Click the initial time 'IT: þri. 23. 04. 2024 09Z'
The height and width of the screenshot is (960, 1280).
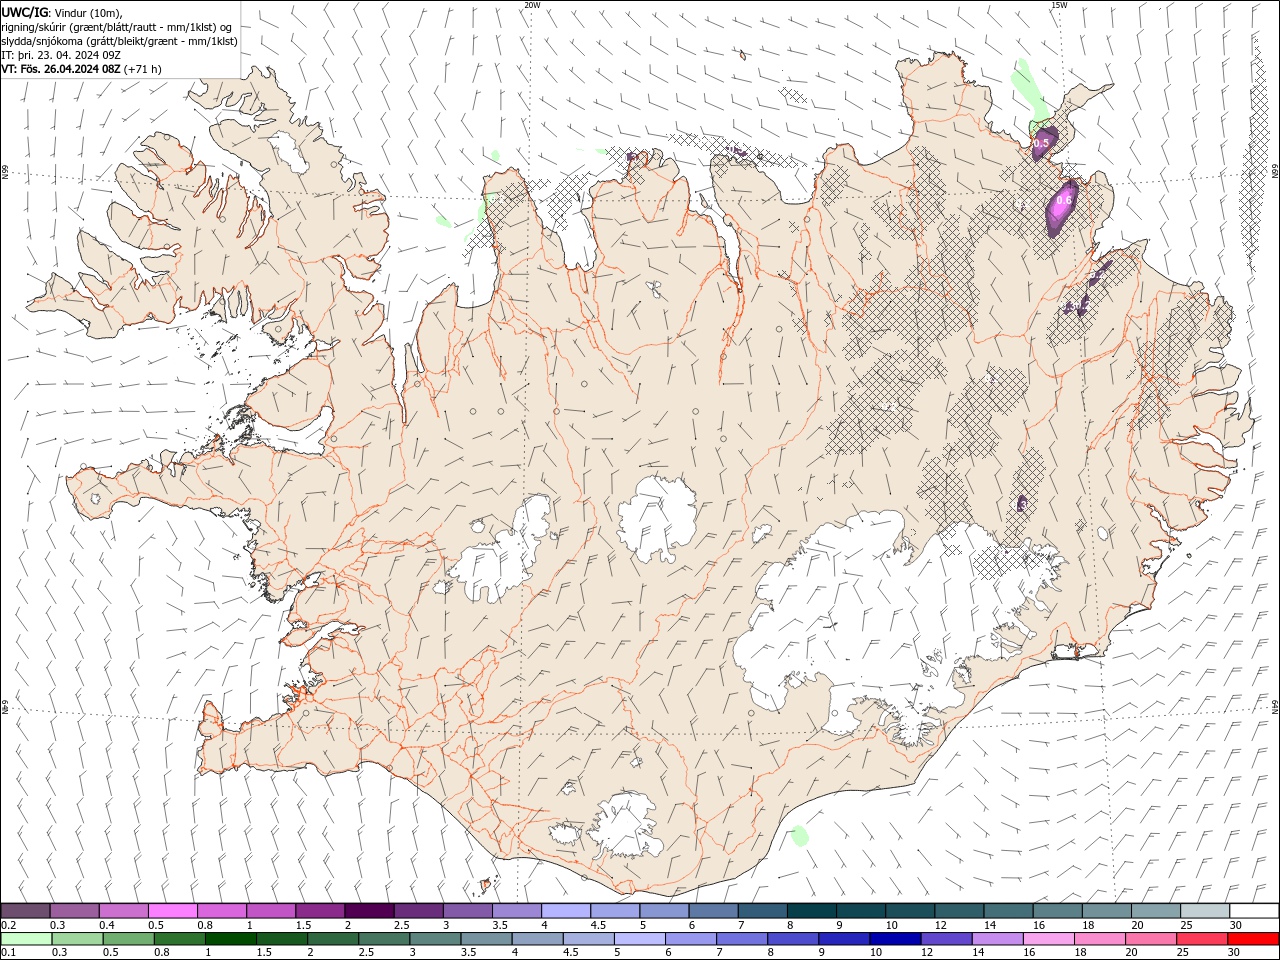point(61,54)
